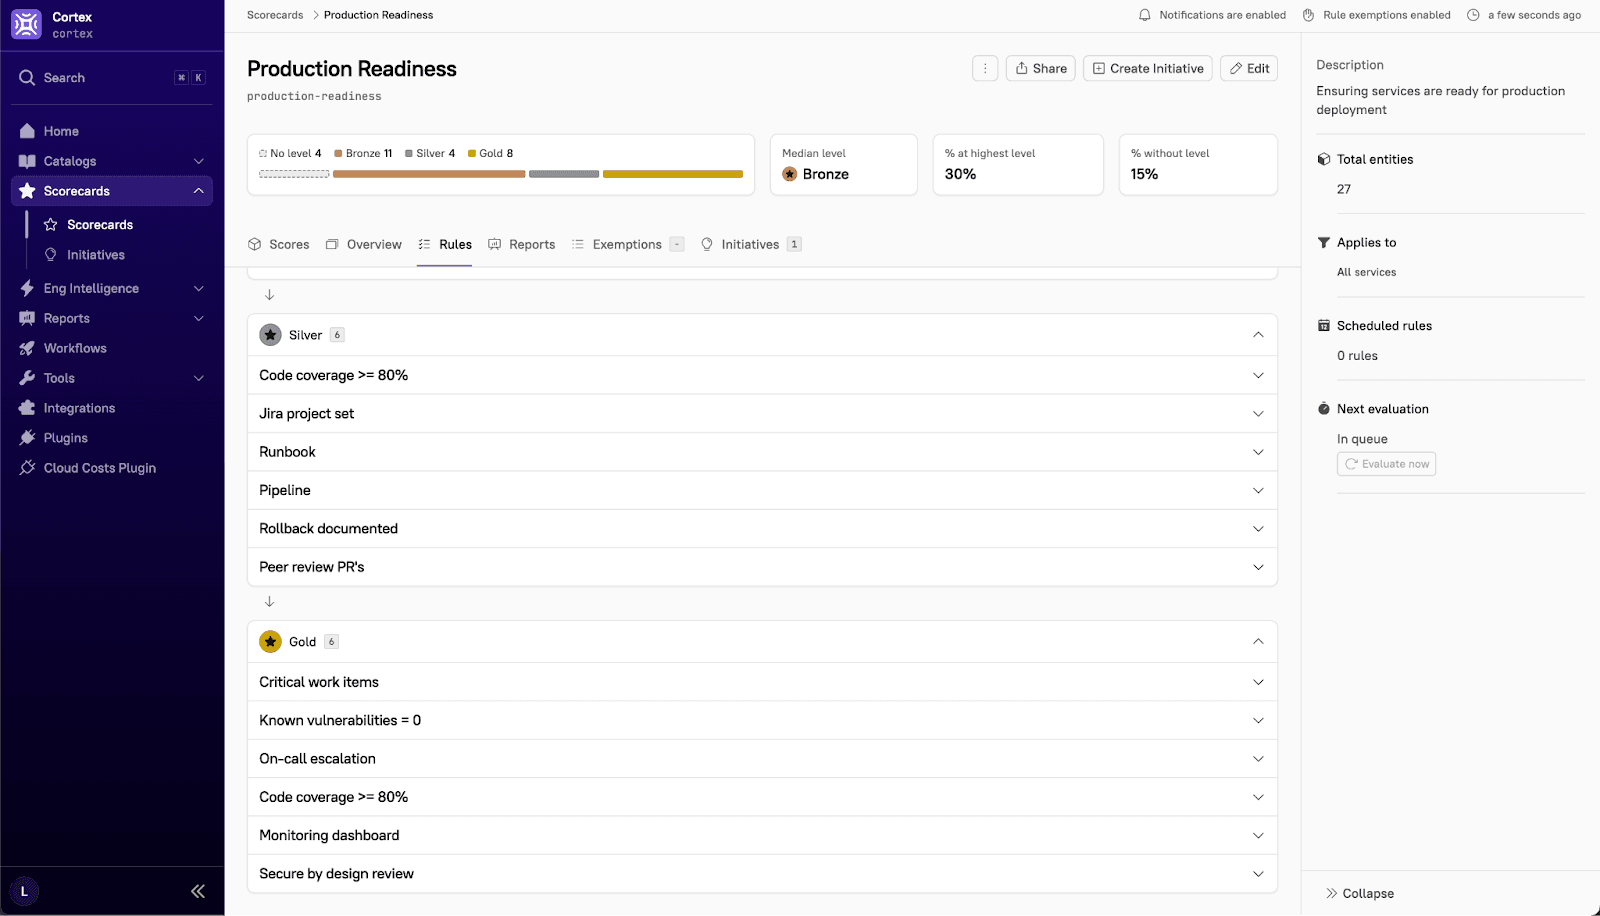Expand the Eng Intelligence sidebar menu

[198, 288]
